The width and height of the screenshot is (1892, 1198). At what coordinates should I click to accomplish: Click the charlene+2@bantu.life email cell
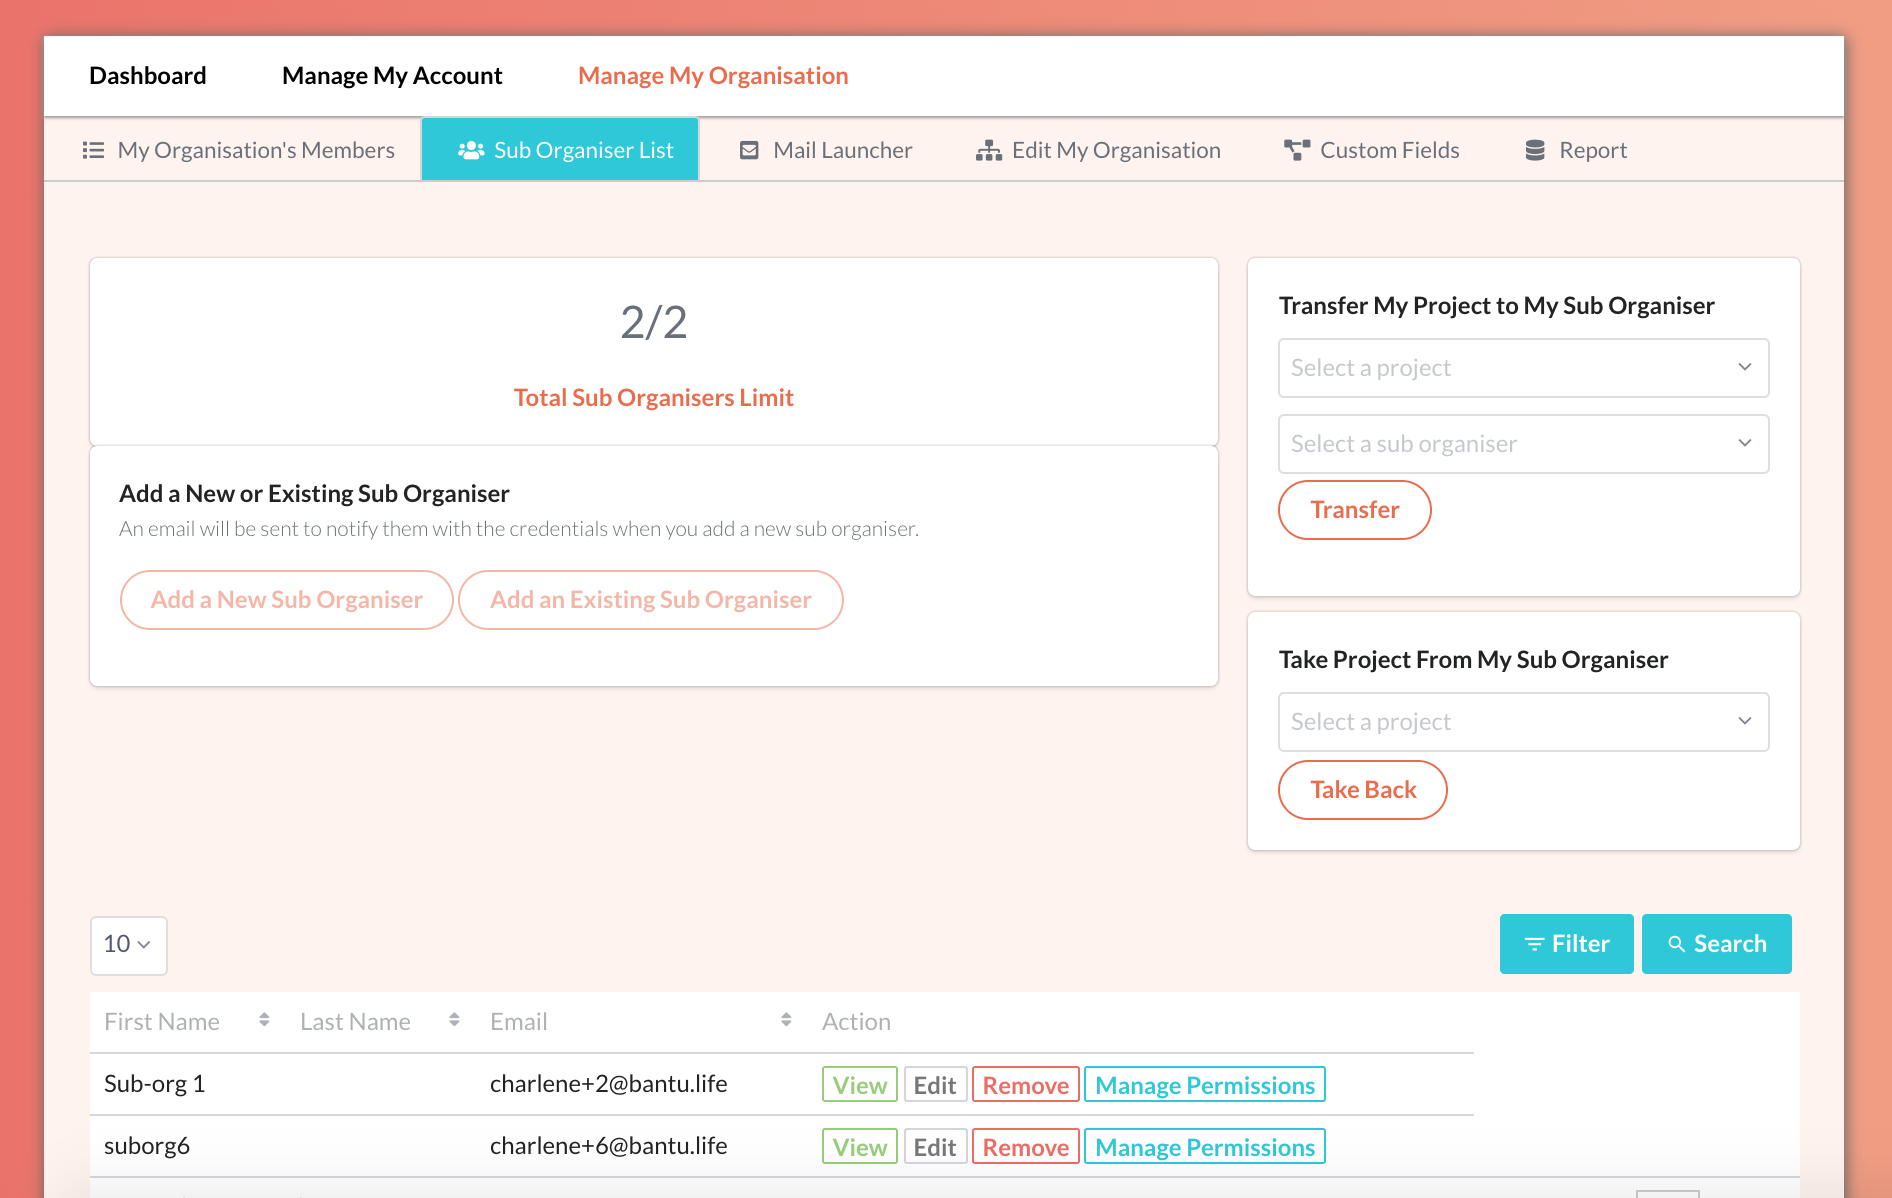pyautogui.click(x=608, y=1084)
